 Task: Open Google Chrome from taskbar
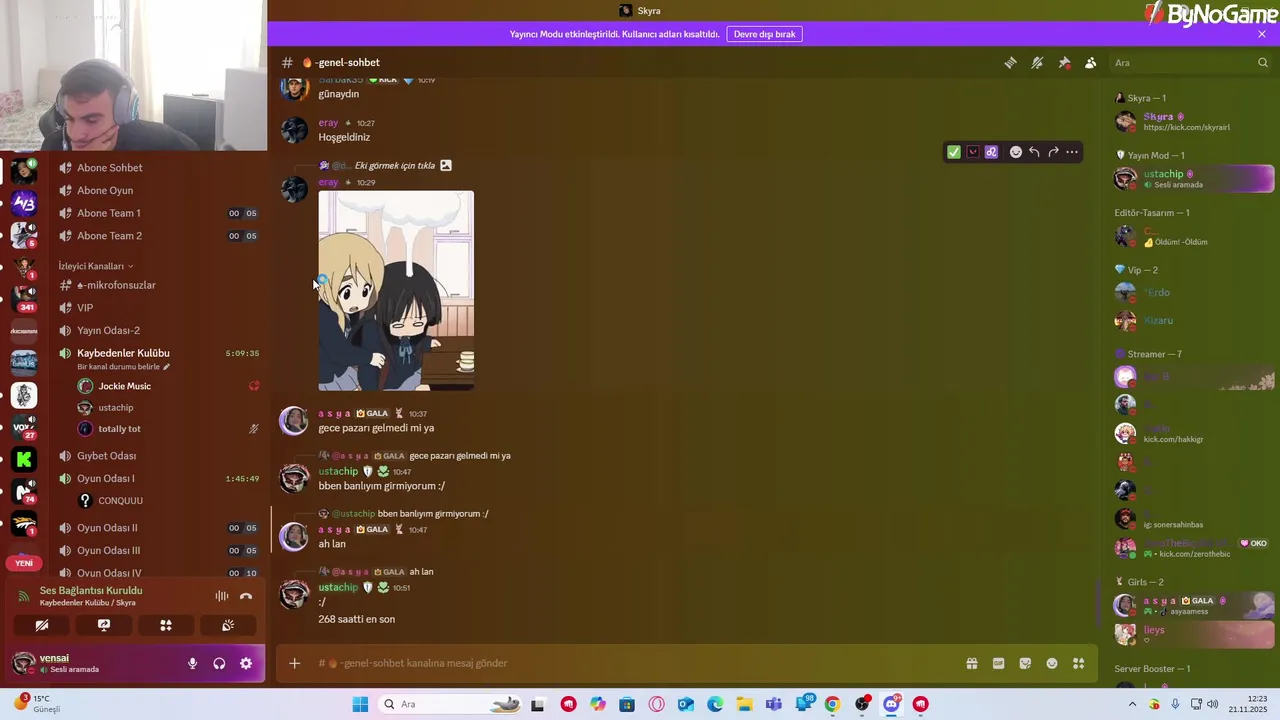coord(832,704)
